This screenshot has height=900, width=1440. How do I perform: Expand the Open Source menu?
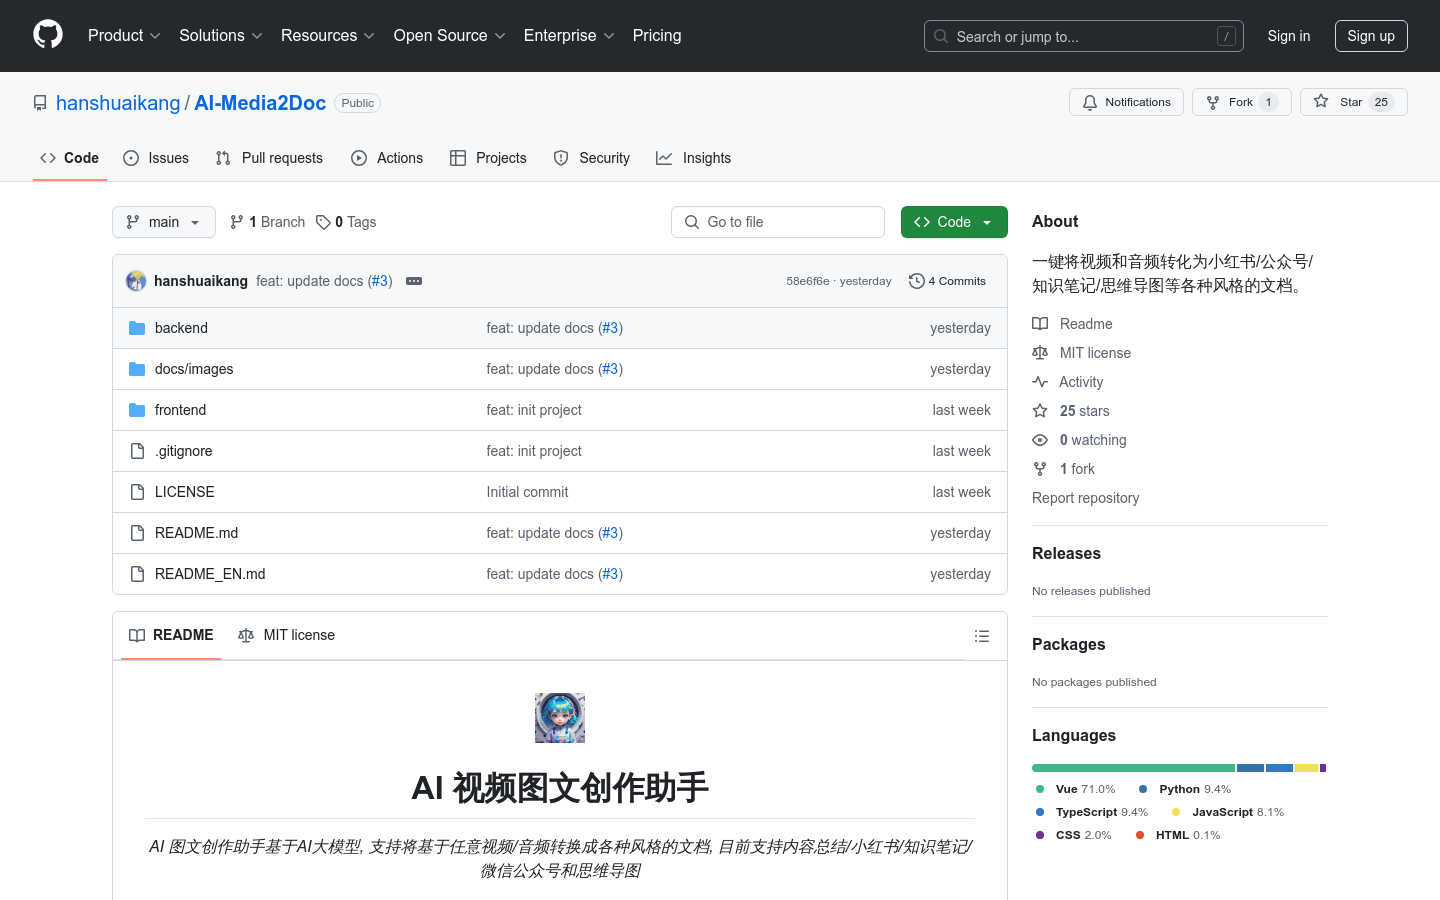tap(450, 36)
